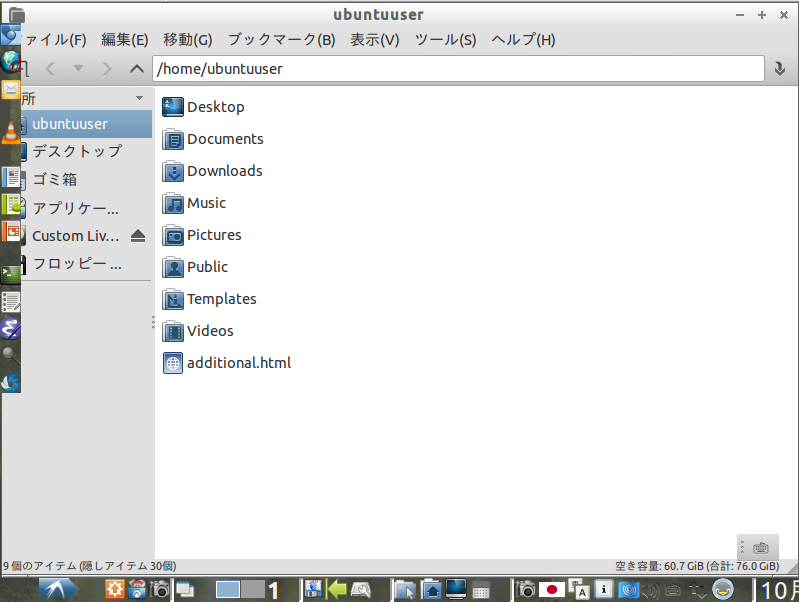Open the ツール(S) menu
The height and width of the screenshot is (602, 799).
[445, 40]
